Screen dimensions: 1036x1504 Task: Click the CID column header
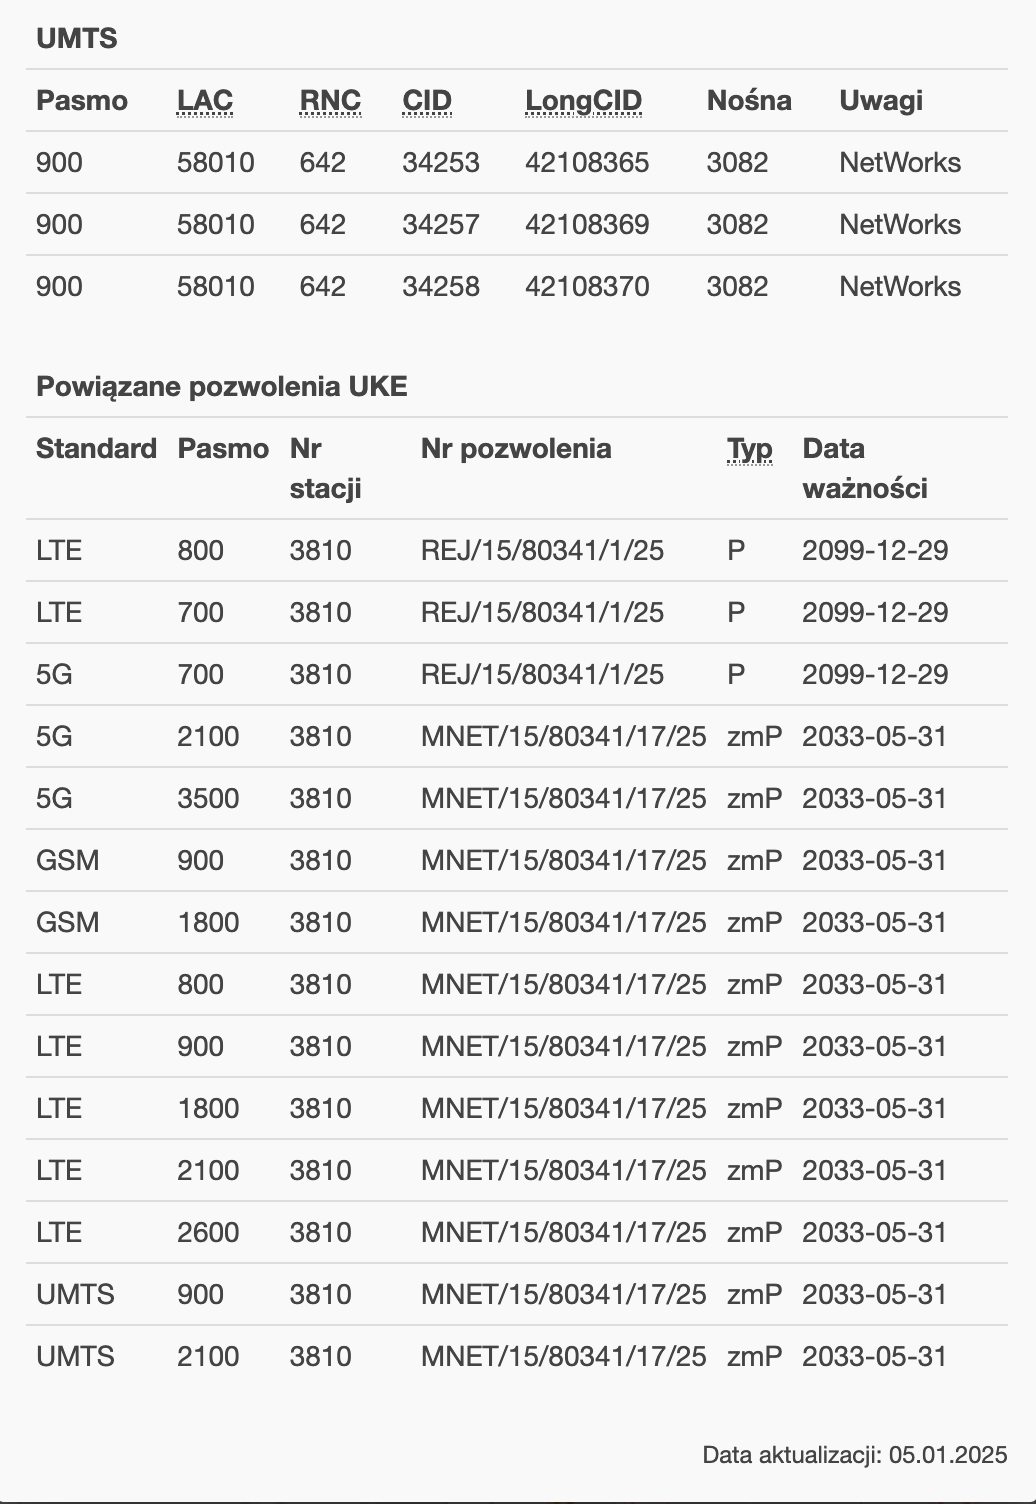tap(427, 101)
